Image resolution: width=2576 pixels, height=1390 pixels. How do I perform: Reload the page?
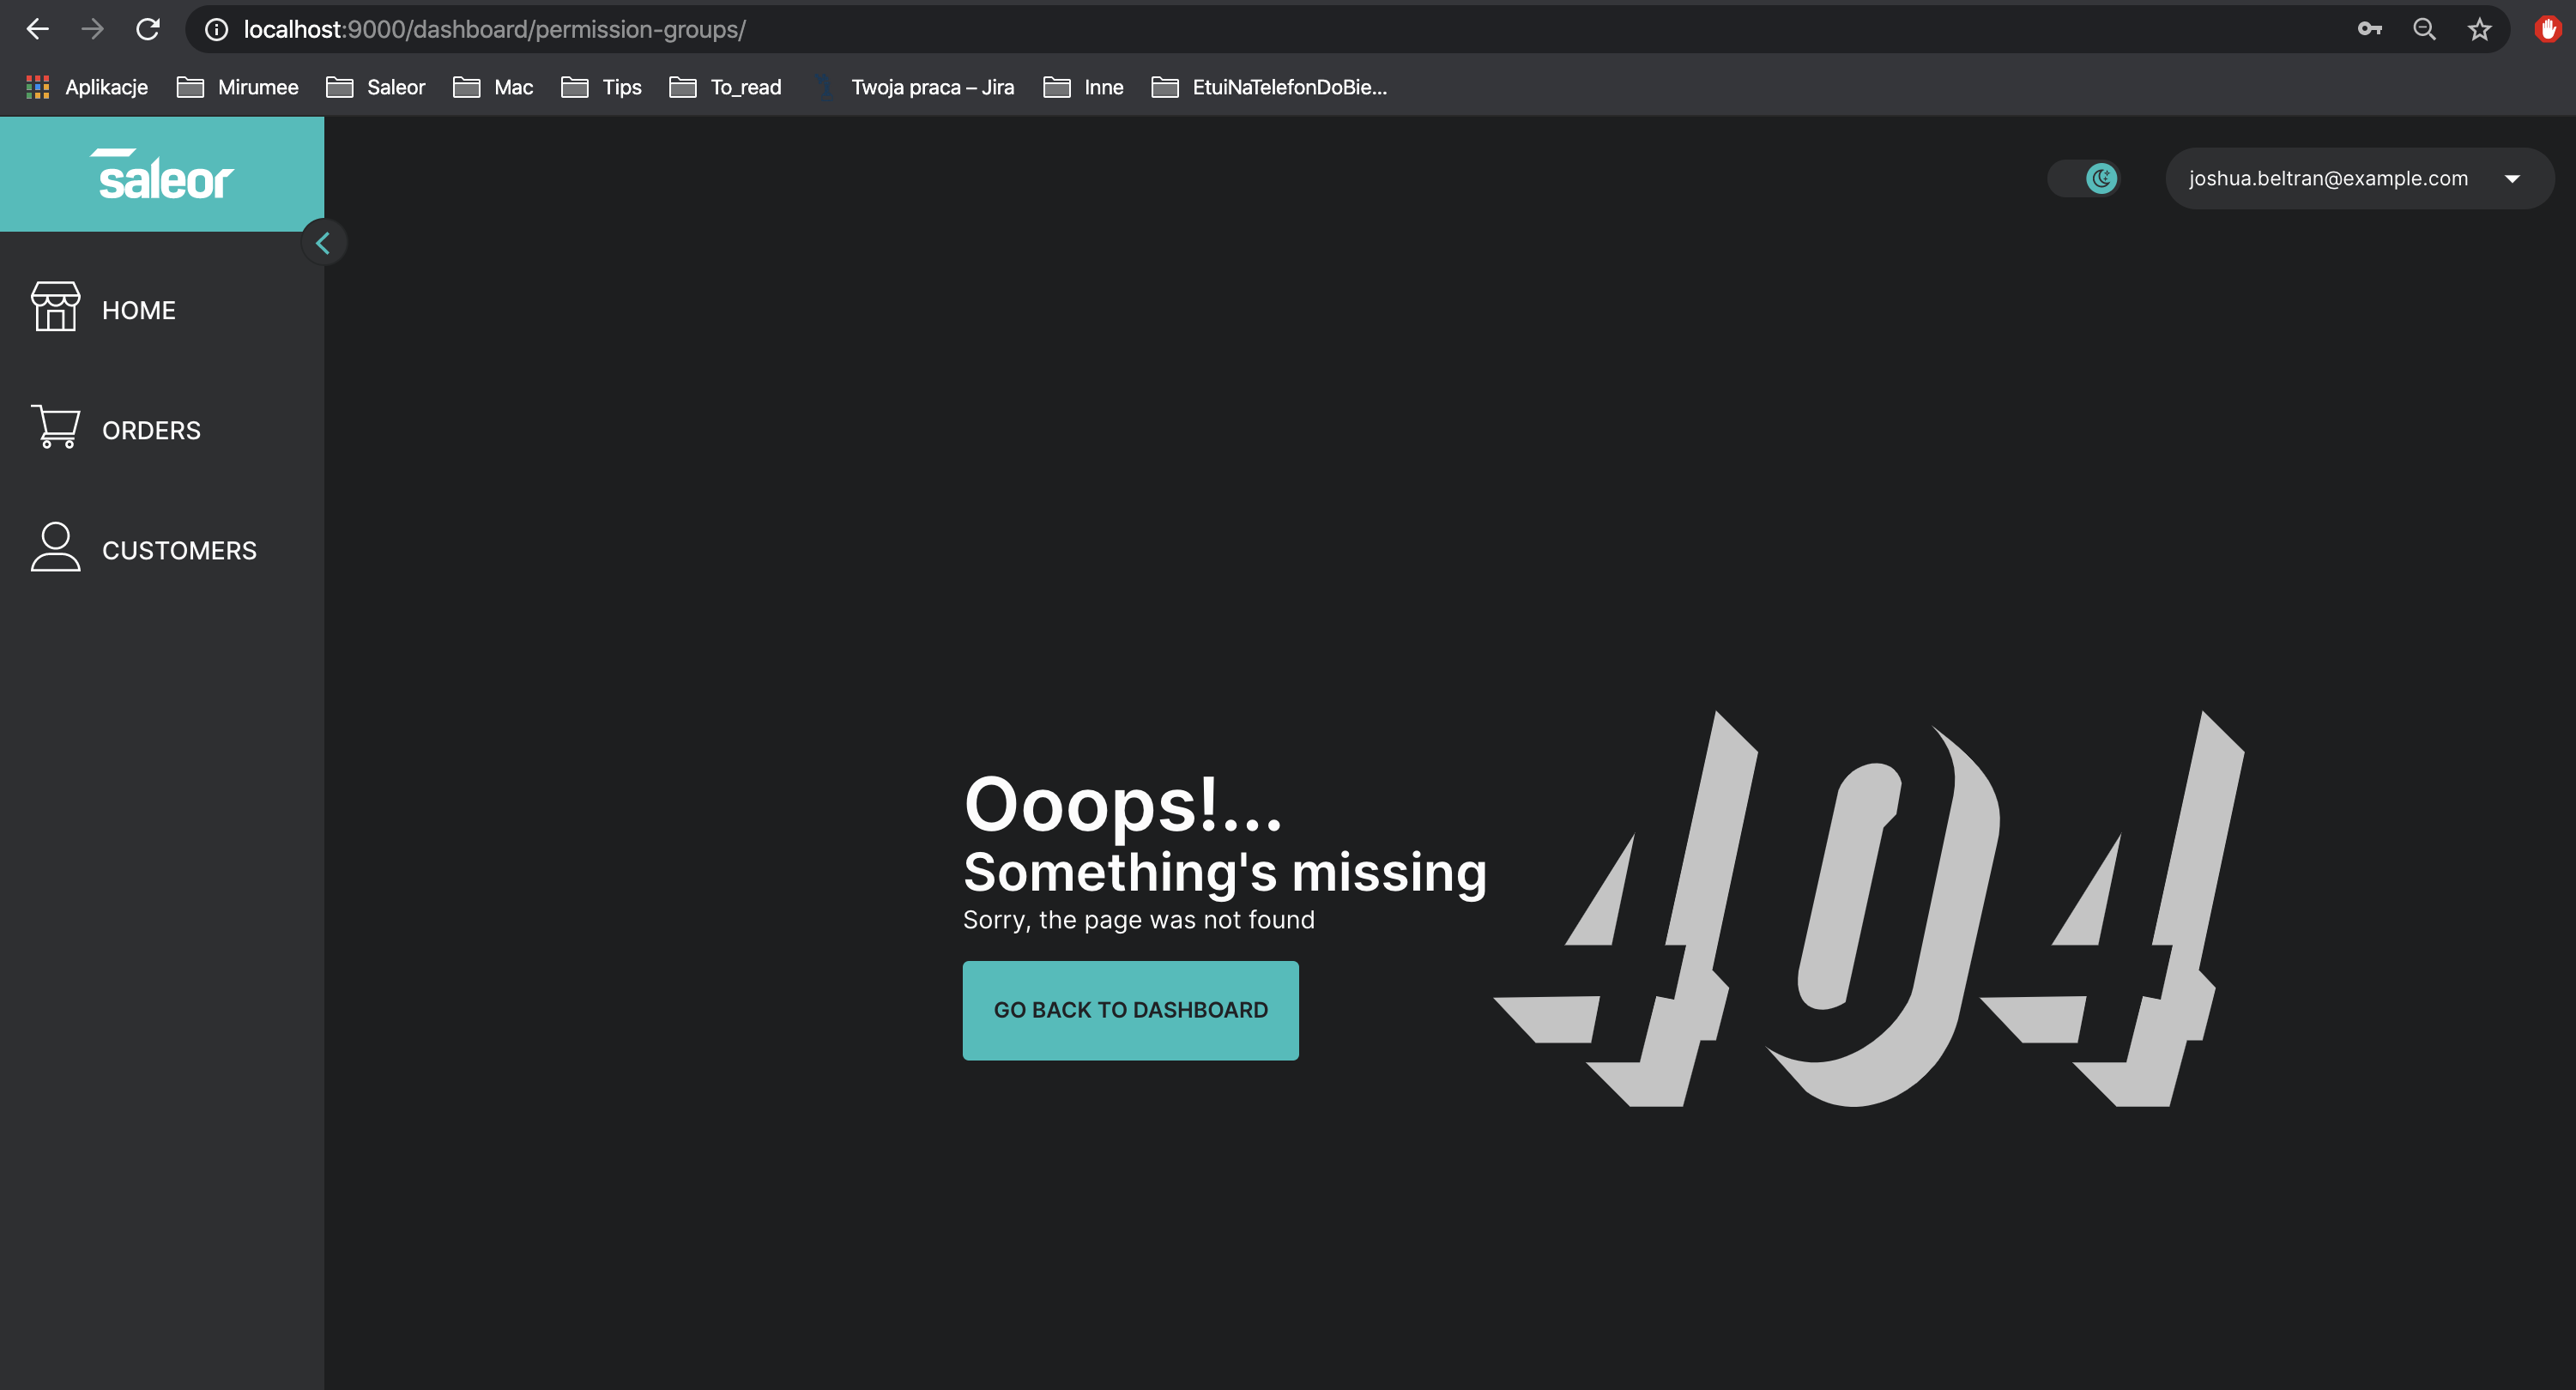pyautogui.click(x=148, y=29)
